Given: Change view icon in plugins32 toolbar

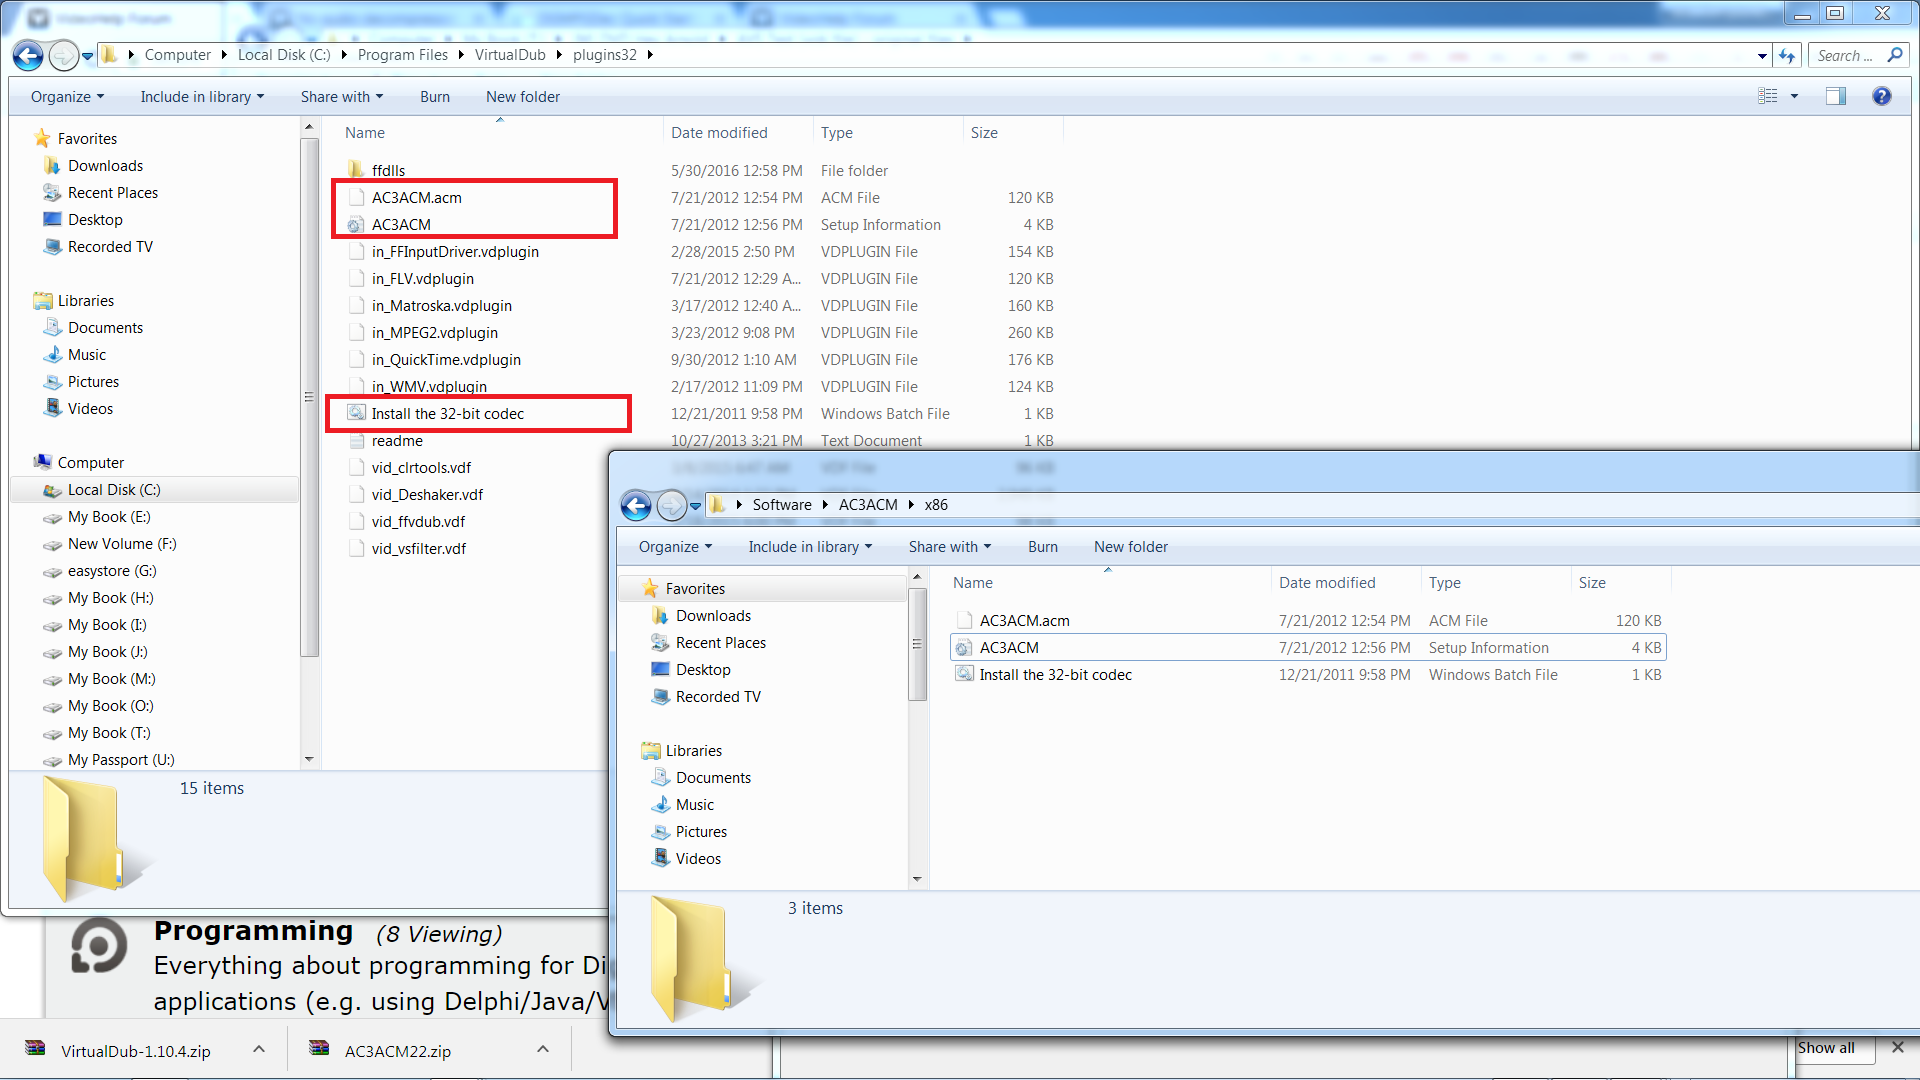Looking at the screenshot, I should point(1768,96).
